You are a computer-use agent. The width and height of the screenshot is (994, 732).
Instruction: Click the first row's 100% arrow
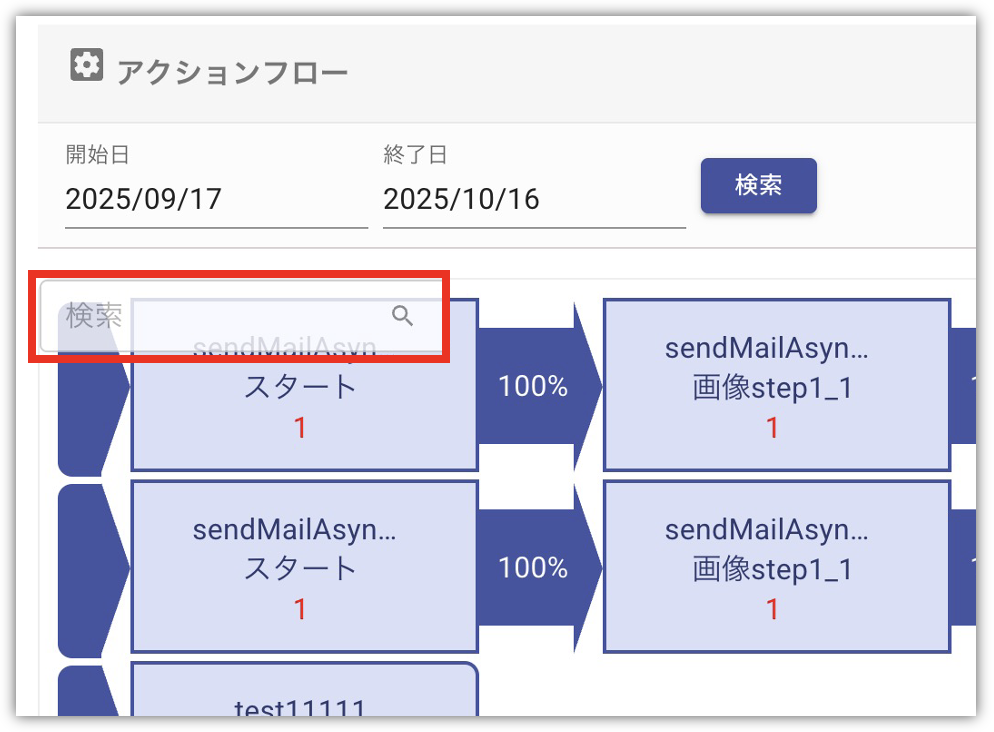[x=533, y=386]
